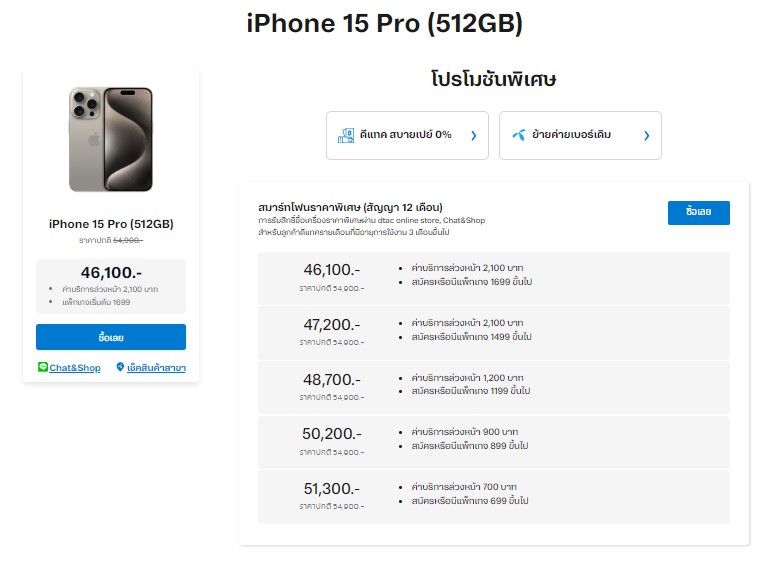Choose the 50,200.- price plan row
Viewport: 769px width, 564px height.
493,442
